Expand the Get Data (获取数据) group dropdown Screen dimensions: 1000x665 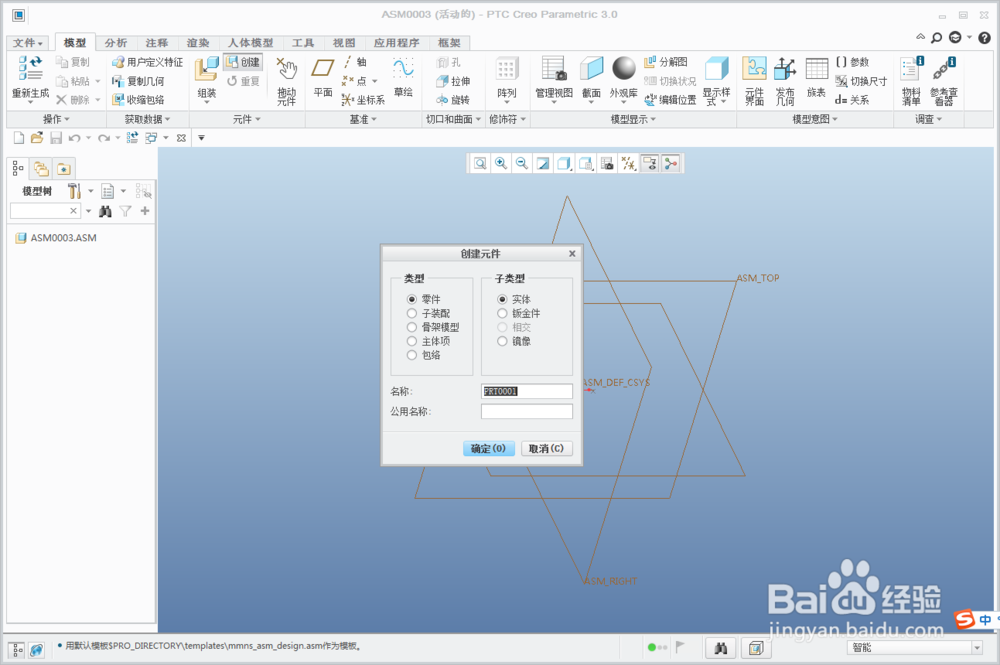pyautogui.click(x=147, y=119)
